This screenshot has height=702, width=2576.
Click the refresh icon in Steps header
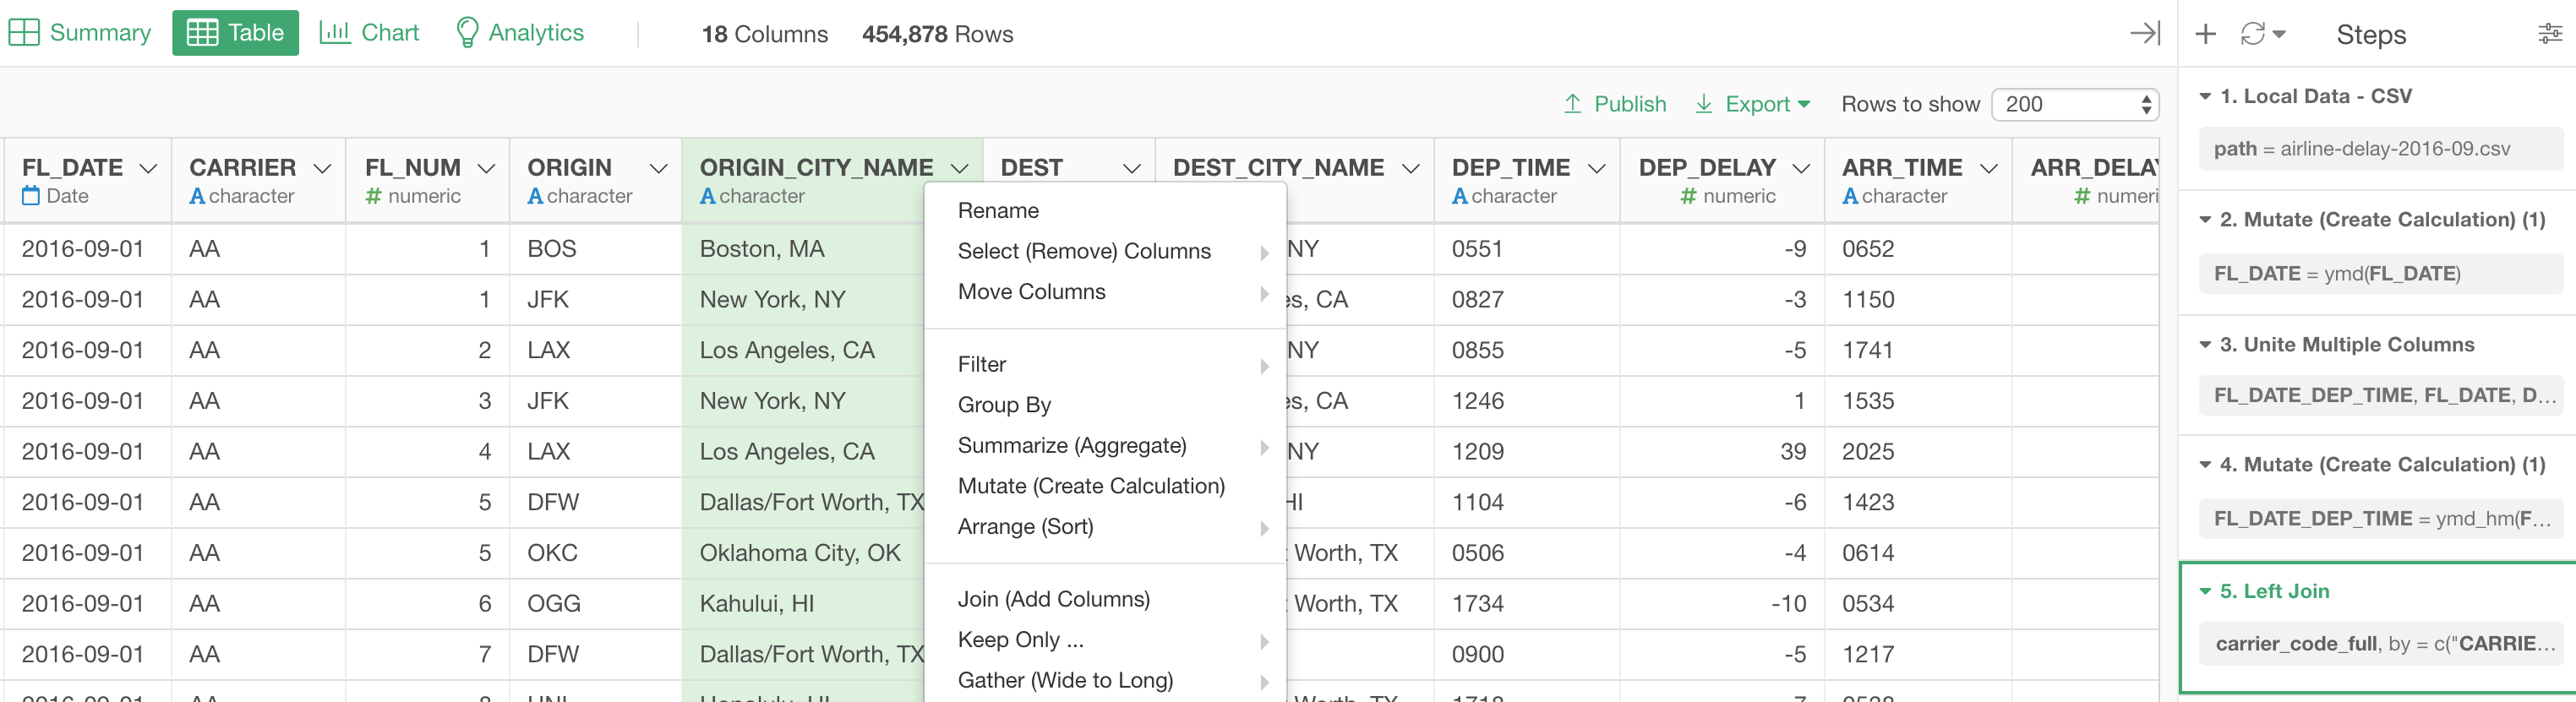(x=2253, y=35)
